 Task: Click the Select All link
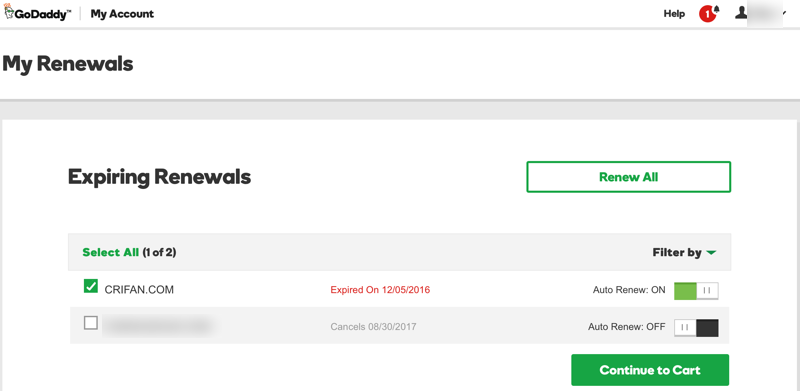coord(111,252)
